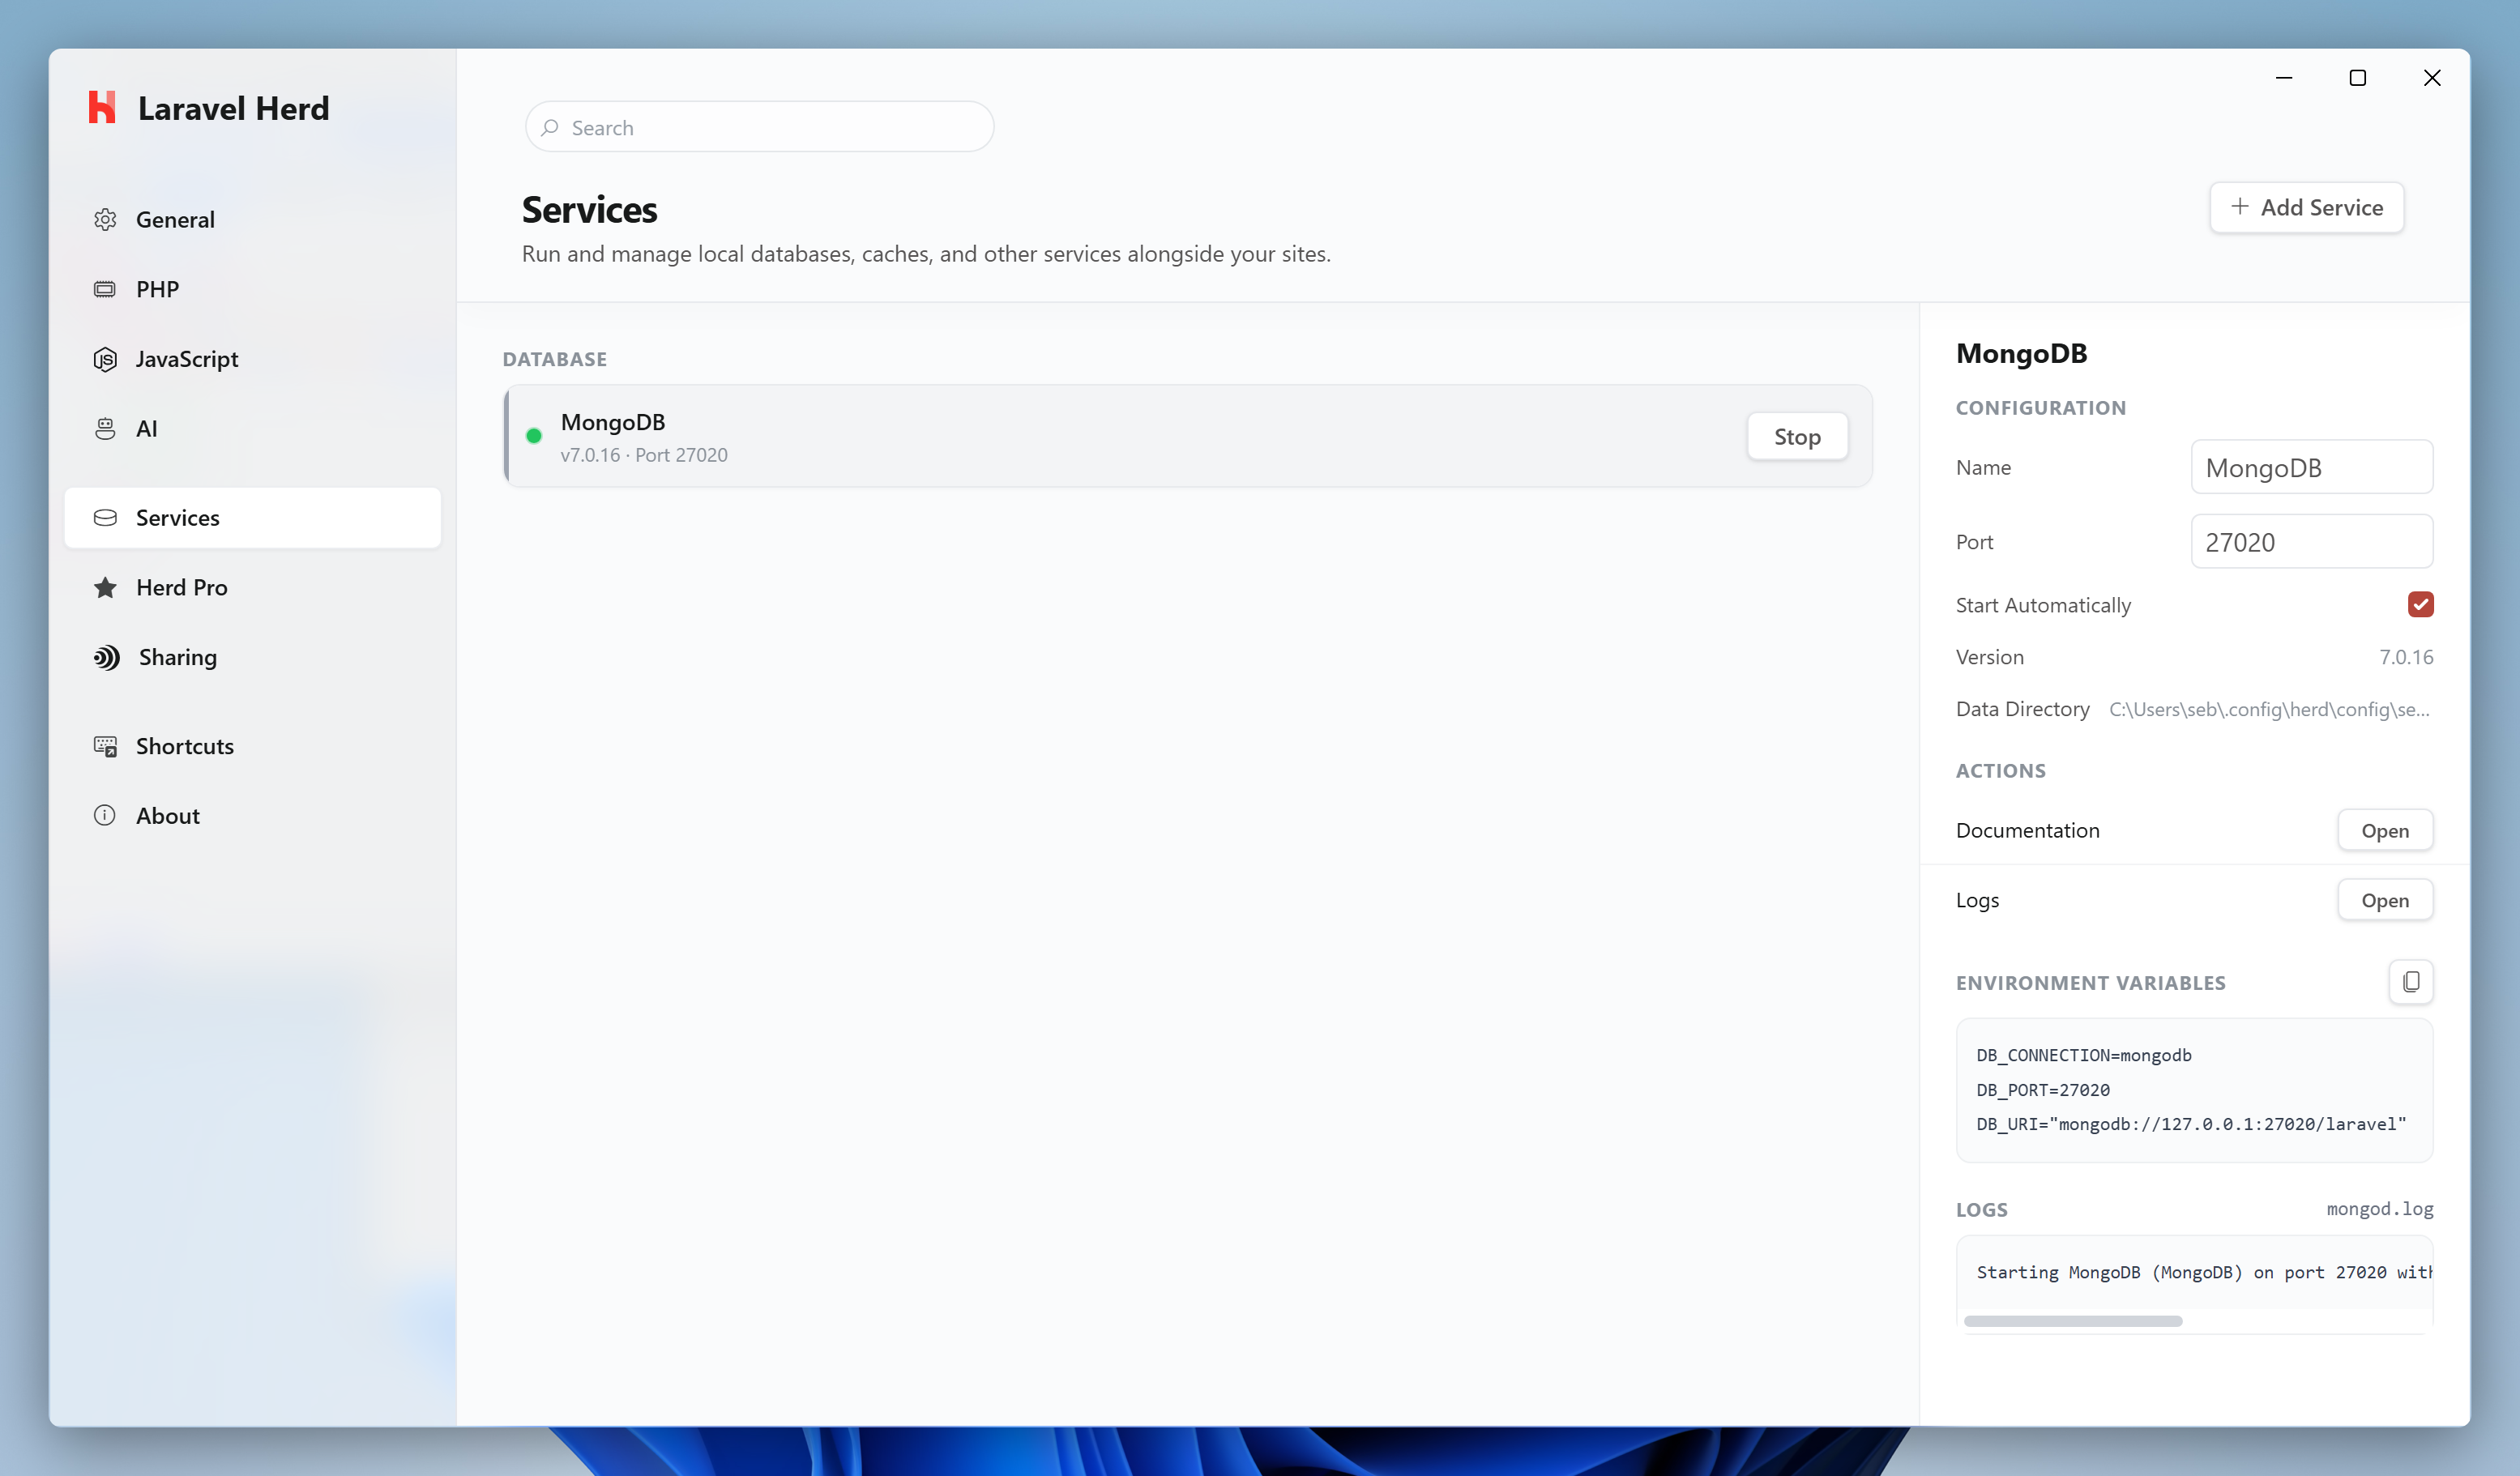The width and height of the screenshot is (2520, 1476).
Task: Edit the Port field showing 27020
Action: [2311, 541]
